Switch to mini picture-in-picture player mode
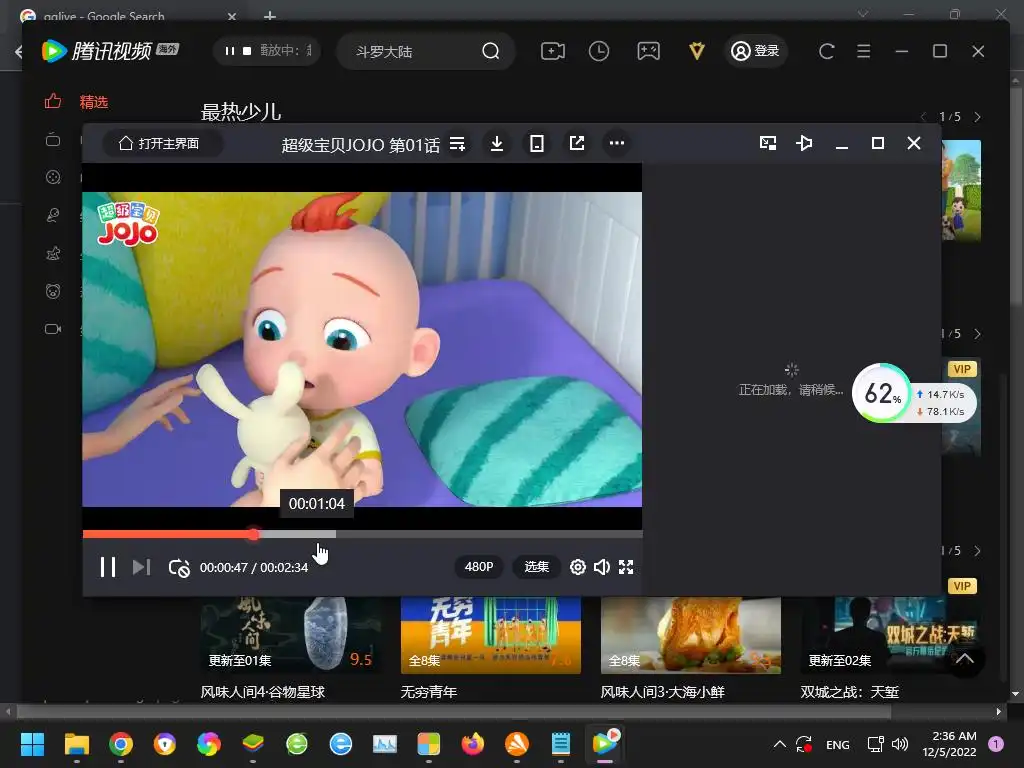Screen dimensions: 1024x768 point(768,143)
